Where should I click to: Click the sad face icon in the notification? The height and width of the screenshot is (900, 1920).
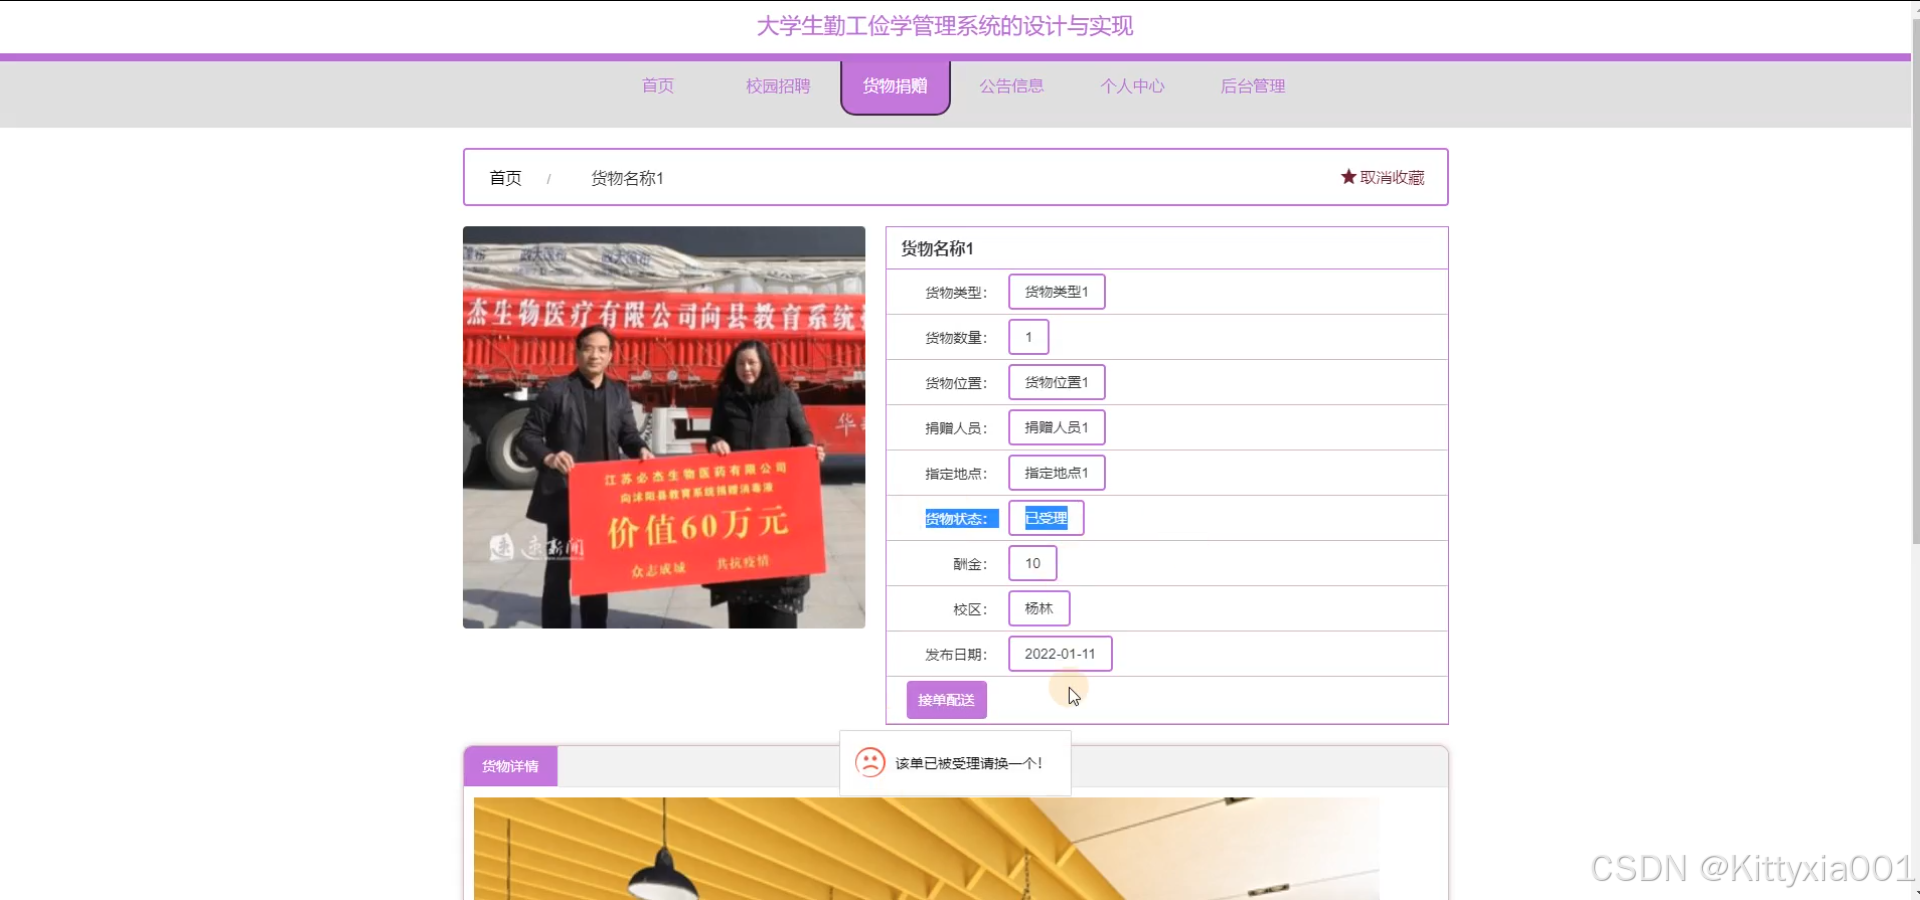click(x=870, y=763)
